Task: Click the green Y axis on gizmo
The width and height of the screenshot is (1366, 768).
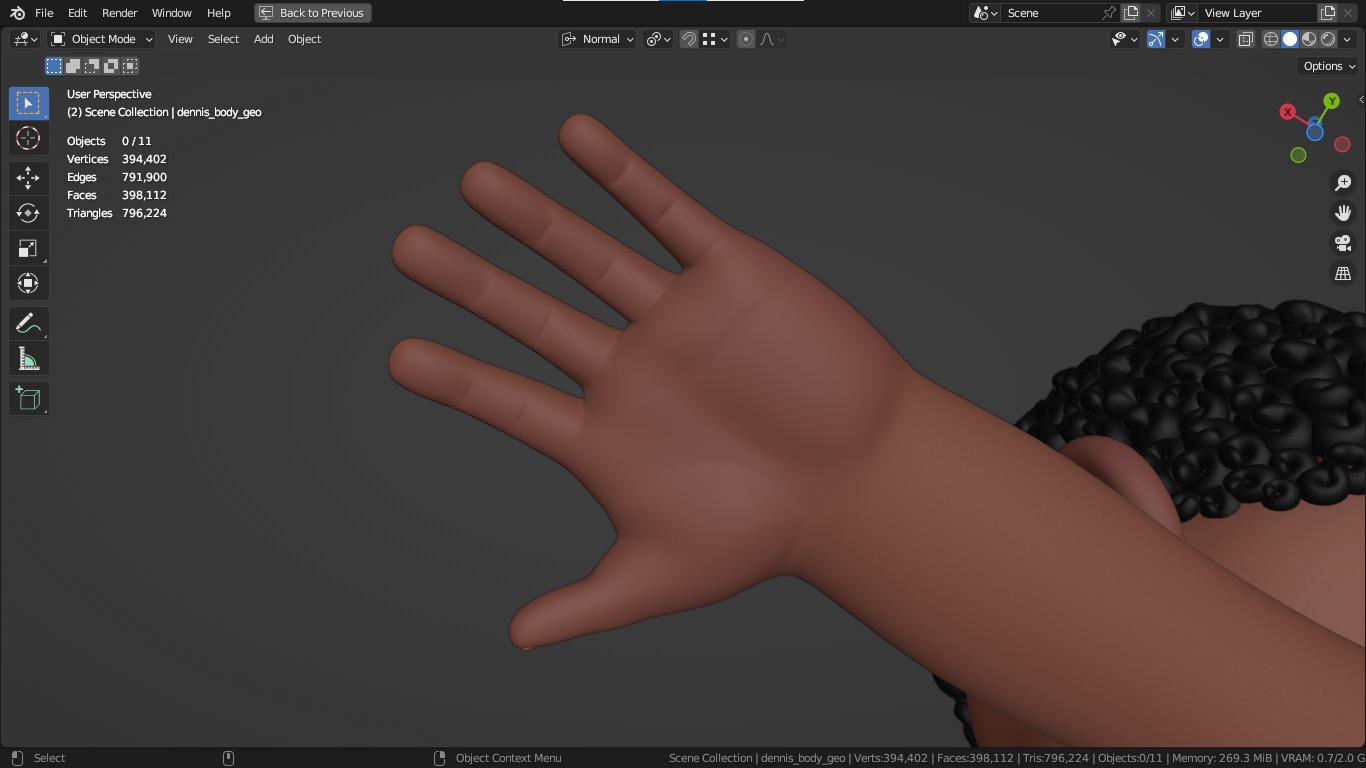Action: coord(1332,101)
